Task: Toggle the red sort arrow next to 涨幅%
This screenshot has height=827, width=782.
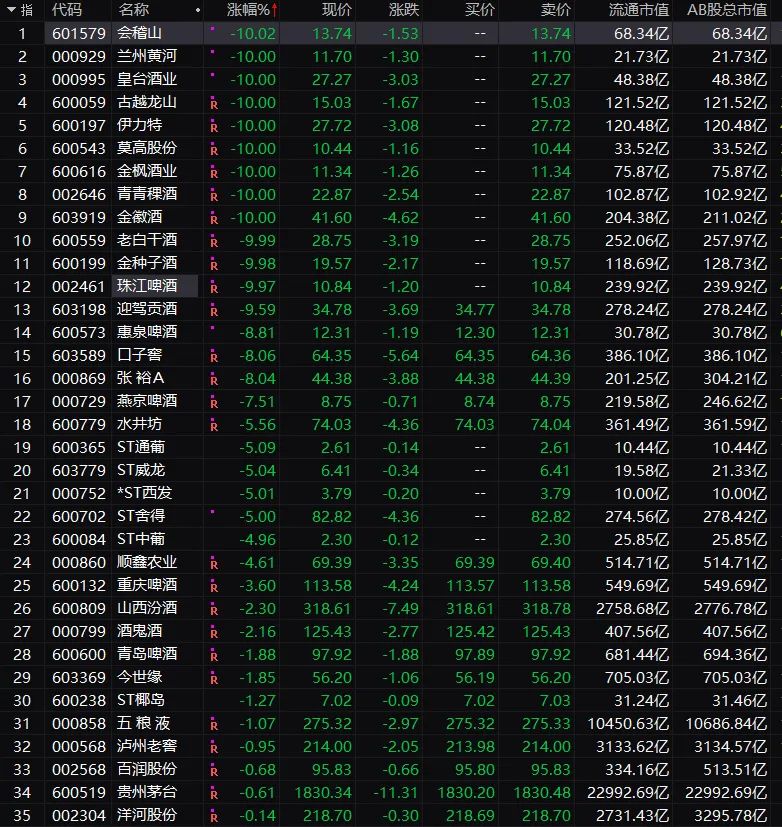Action: point(274,9)
